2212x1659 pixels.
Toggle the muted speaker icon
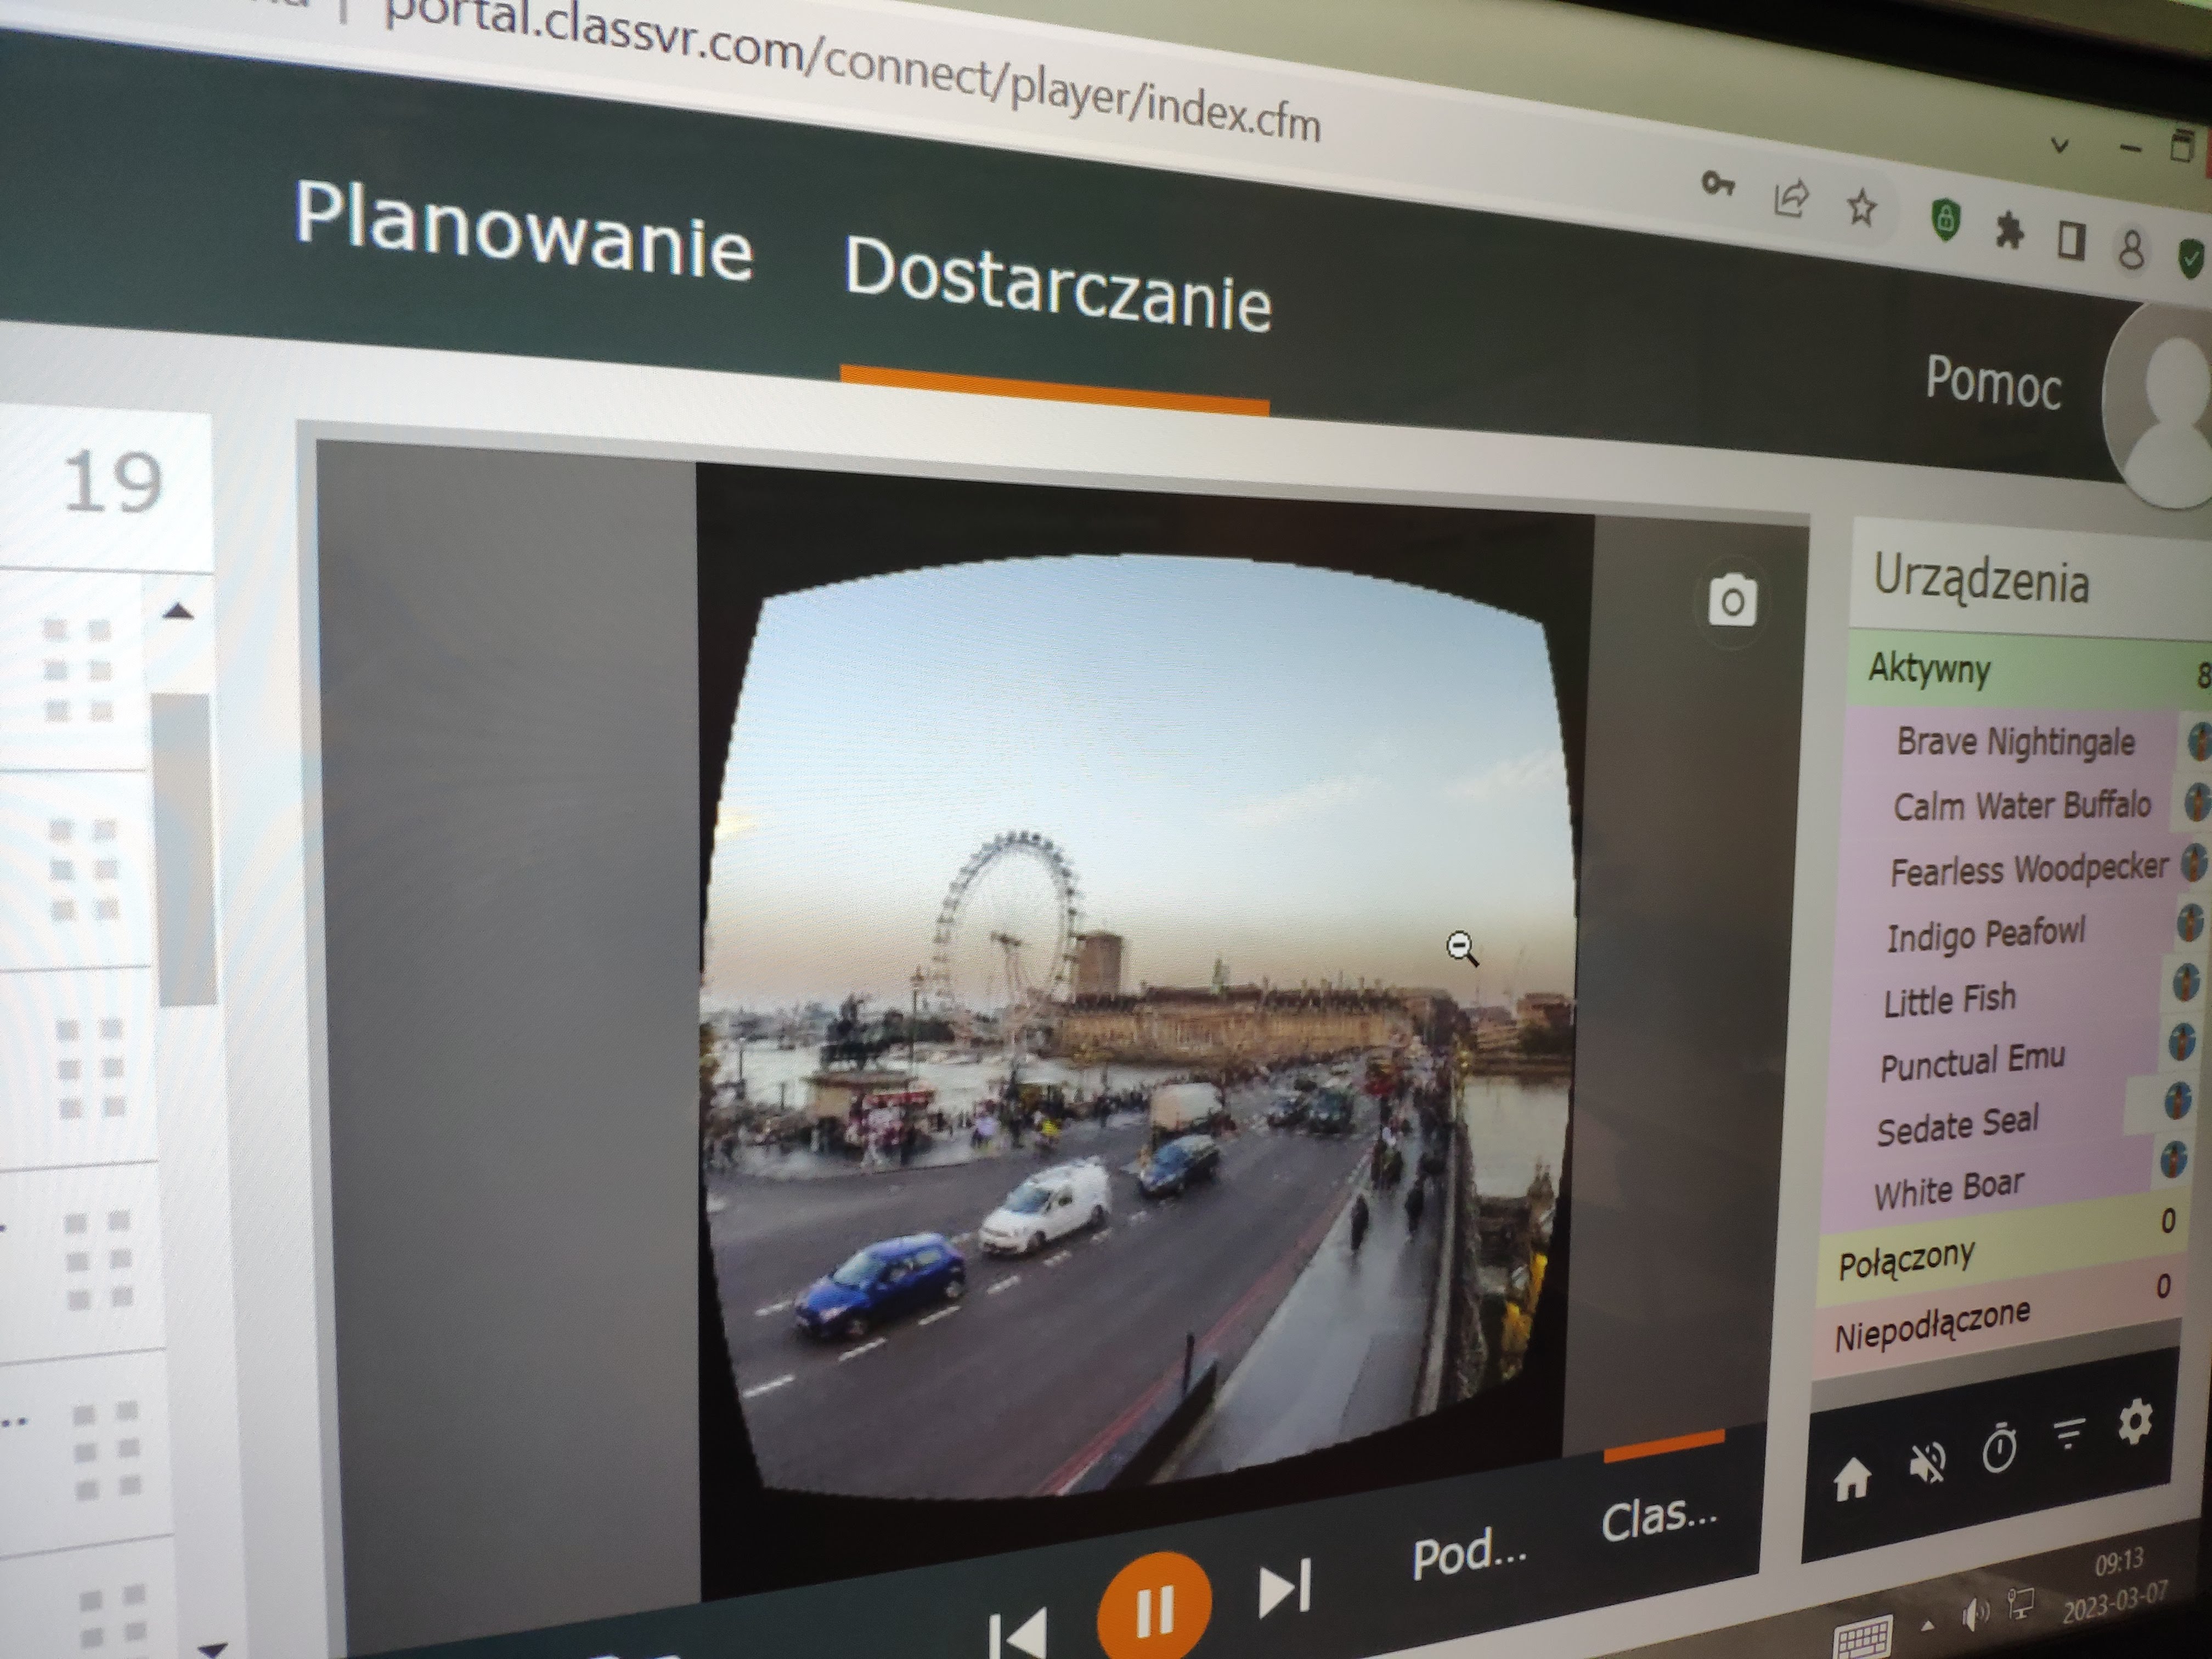point(1927,1463)
